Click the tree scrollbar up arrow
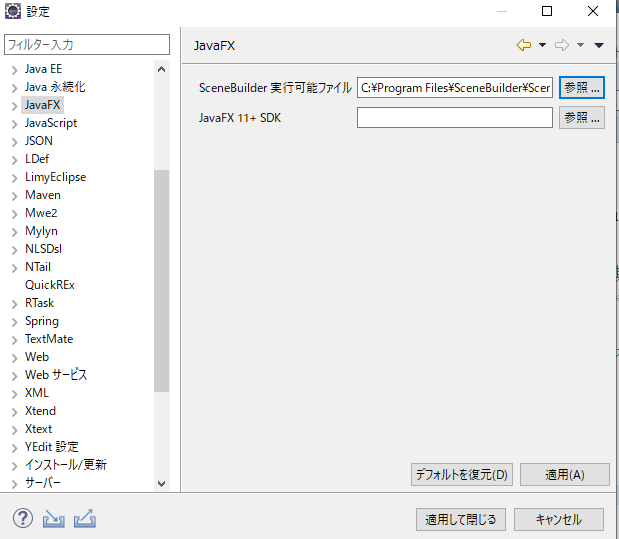The width and height of the screenshot is (619, 539). [161, 69]
